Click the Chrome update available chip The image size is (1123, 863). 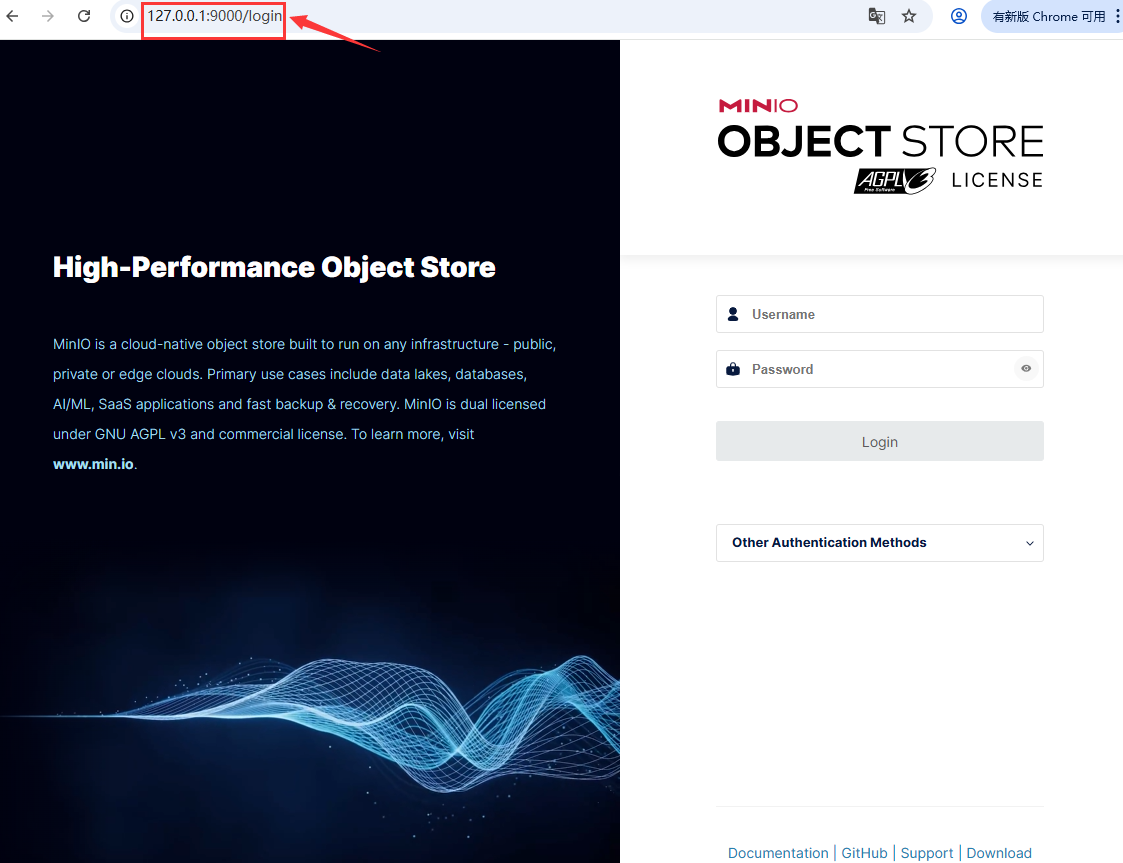coord(1049,16)
